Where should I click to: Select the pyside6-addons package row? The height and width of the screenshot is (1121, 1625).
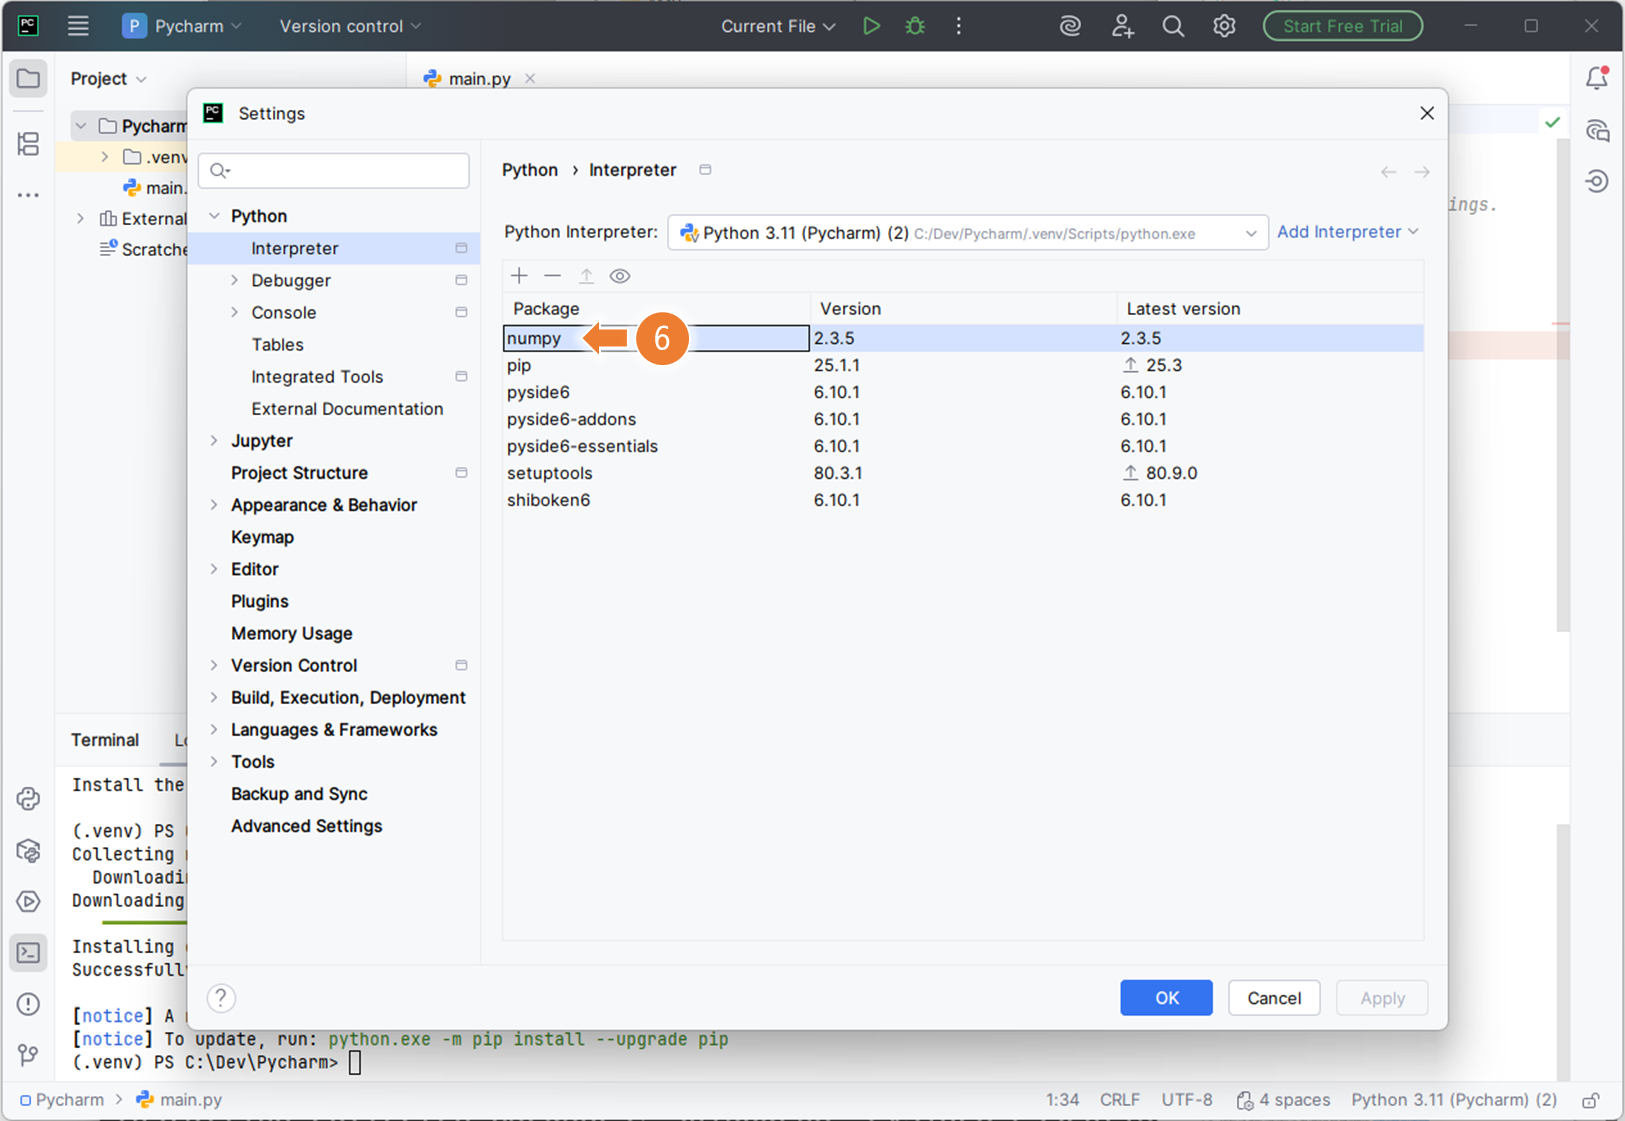click(963, 419)
